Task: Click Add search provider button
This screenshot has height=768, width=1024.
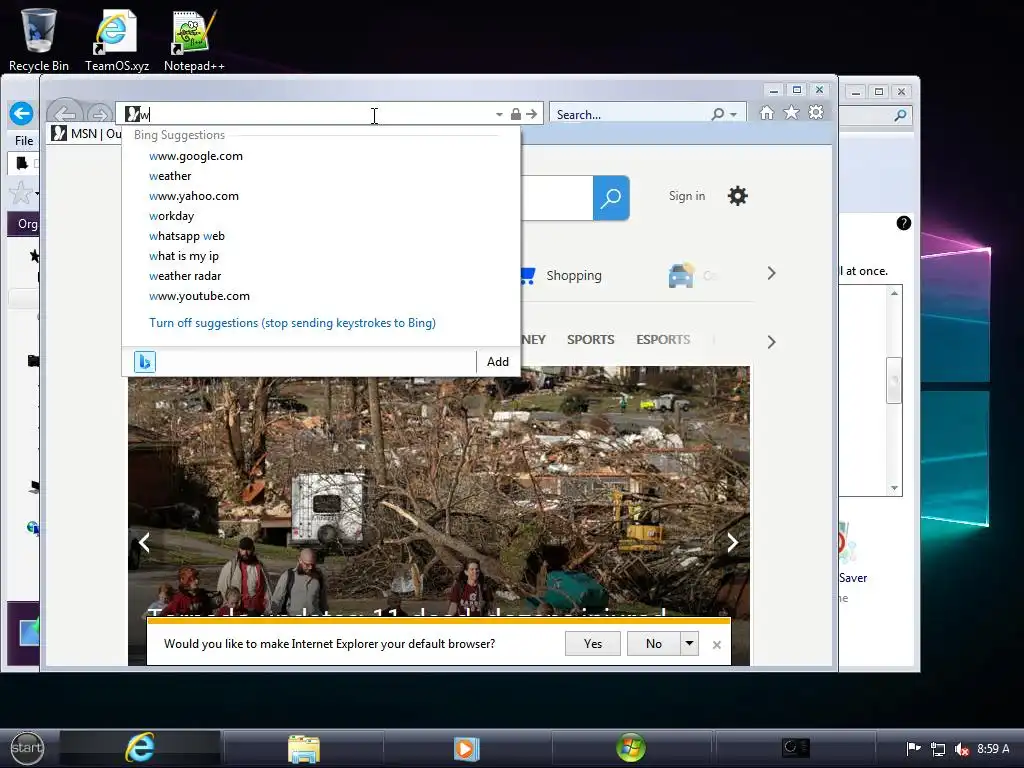Action: [498, 362]
